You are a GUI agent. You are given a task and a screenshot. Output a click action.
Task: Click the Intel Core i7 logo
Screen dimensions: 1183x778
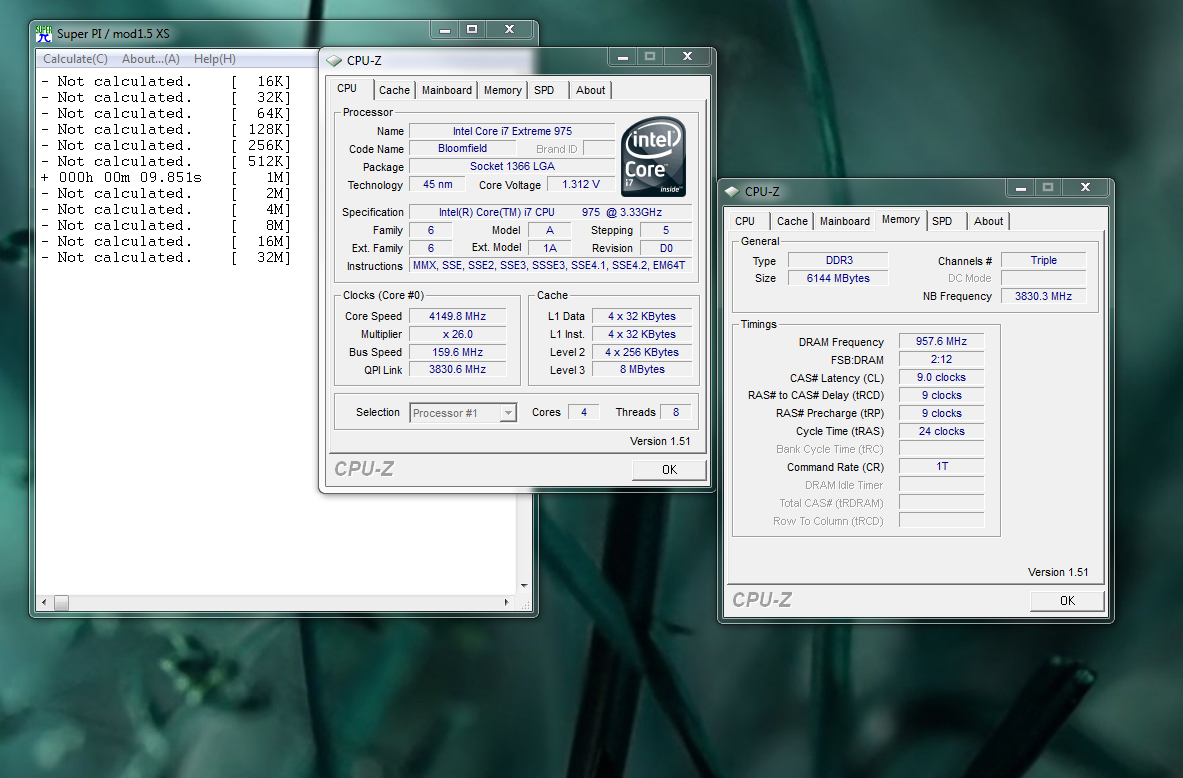pos(653,157)
